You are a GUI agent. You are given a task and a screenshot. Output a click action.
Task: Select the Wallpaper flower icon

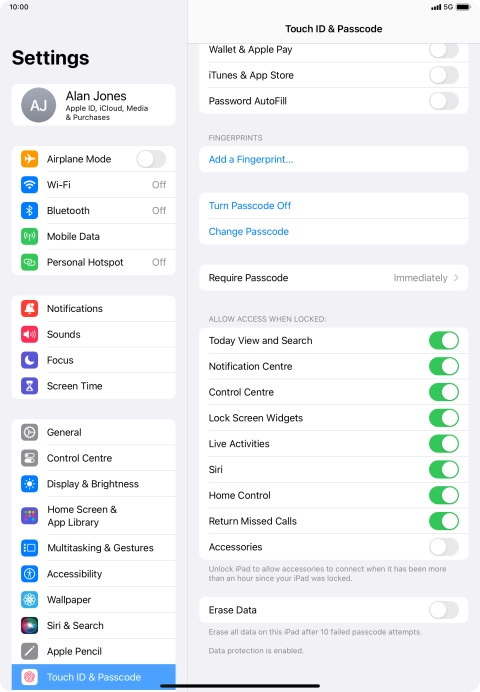click(x=30, y=600)
